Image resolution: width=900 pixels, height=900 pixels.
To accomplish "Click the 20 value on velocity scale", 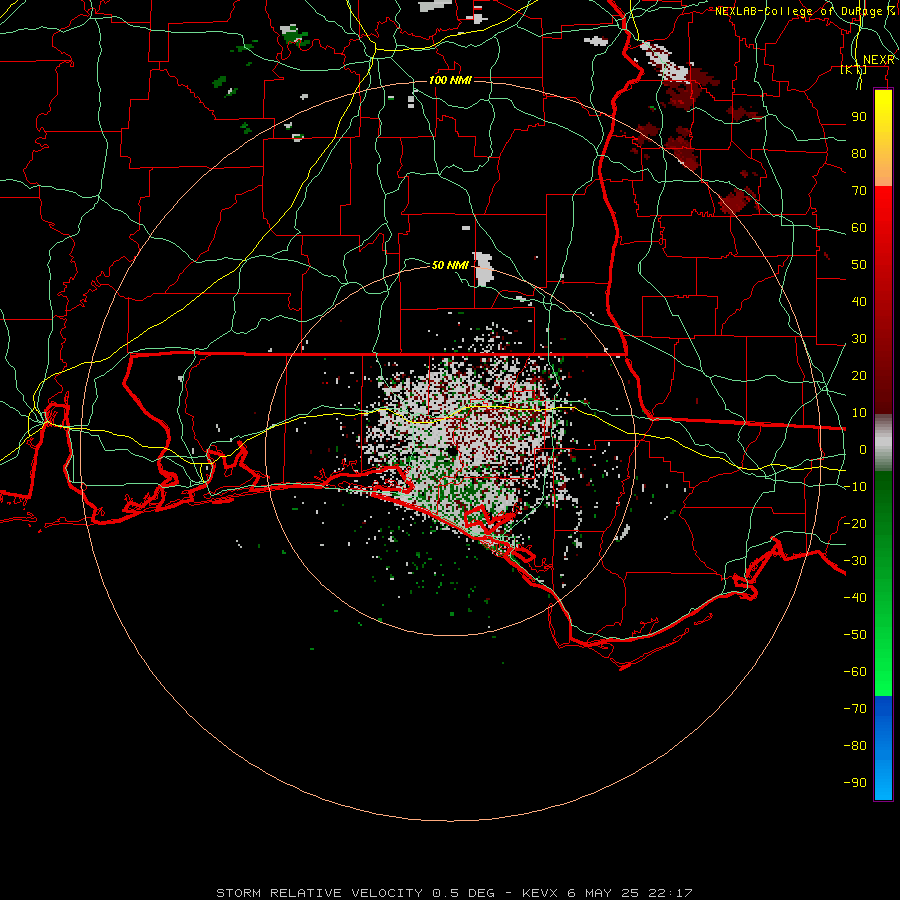I will click(859, 376).
